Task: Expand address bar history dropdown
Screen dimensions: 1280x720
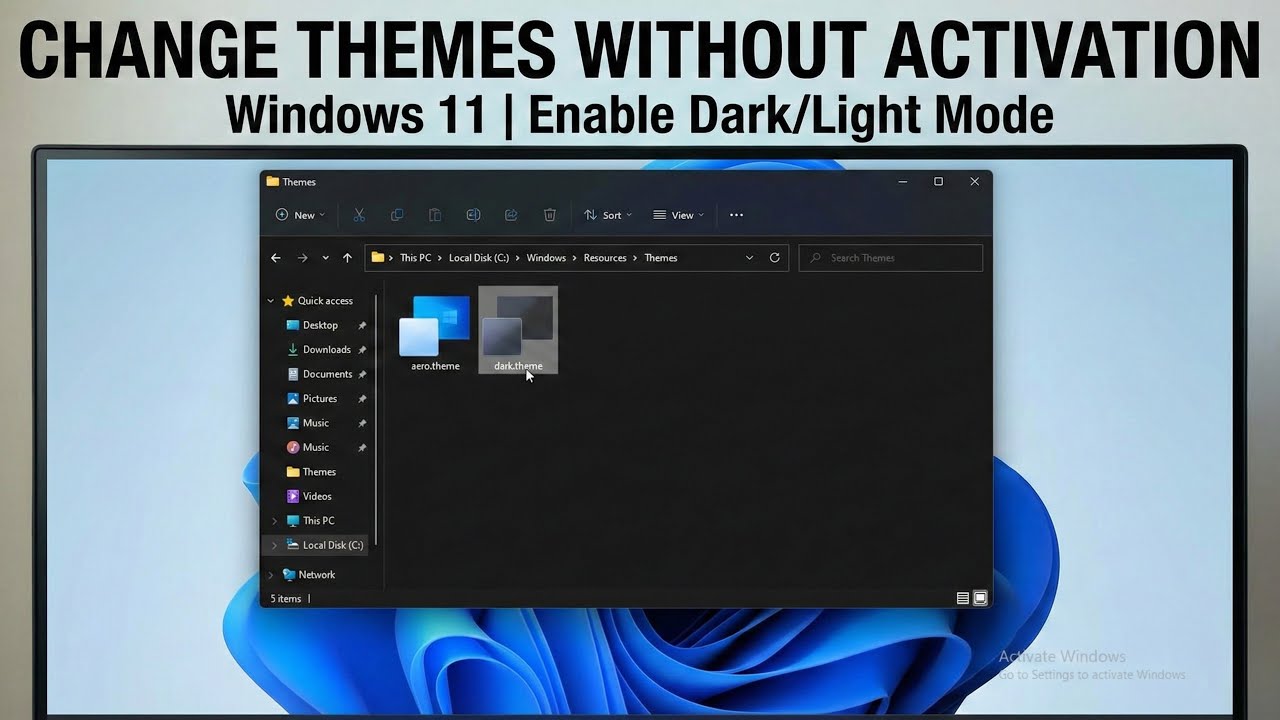Action: pos(749,258)
